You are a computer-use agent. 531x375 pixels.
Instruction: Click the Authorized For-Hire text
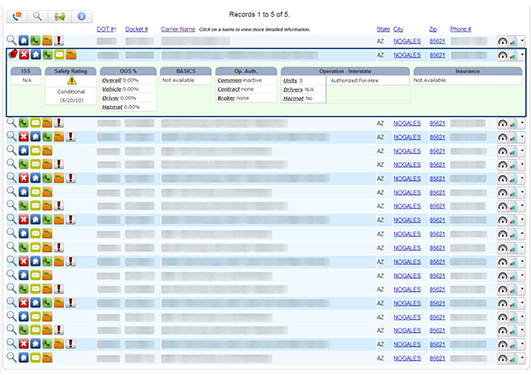(355, 81)
